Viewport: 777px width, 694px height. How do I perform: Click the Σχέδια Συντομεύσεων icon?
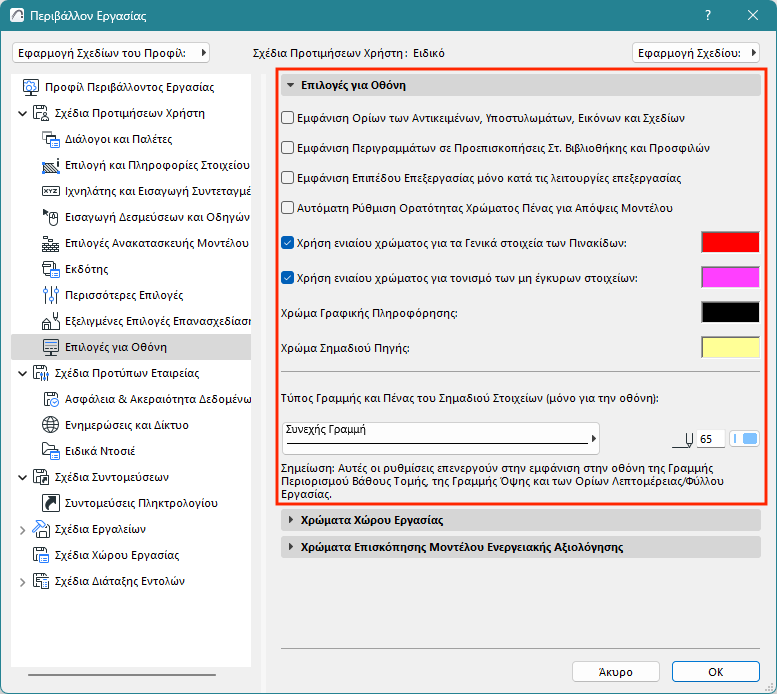click(x=41, y=477)
